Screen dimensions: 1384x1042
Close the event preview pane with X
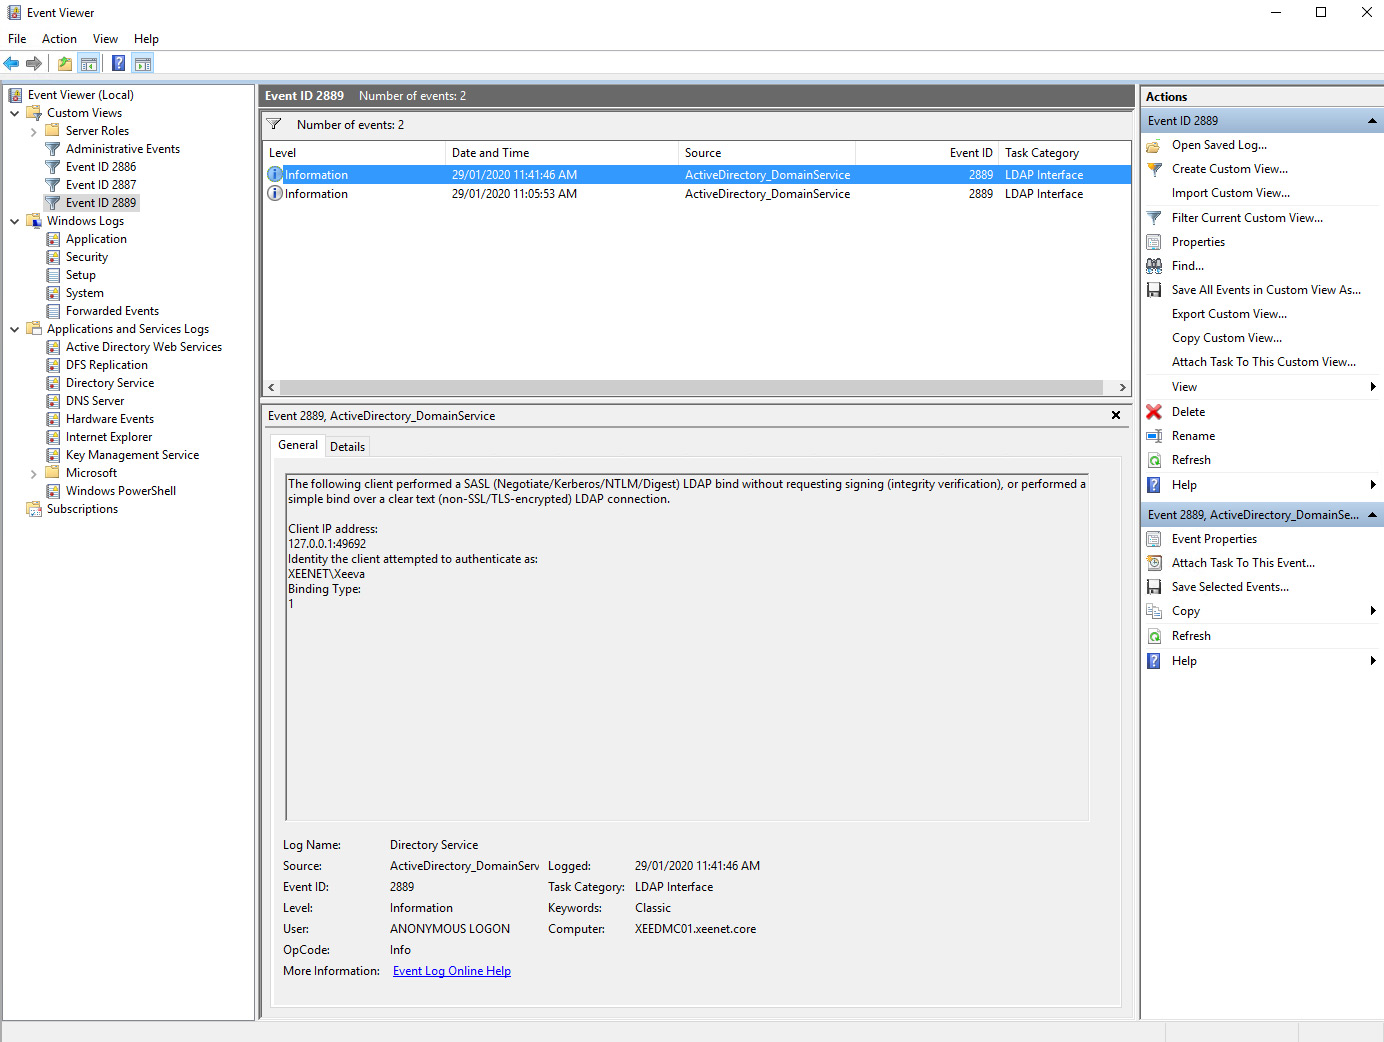pos(1116,415)
